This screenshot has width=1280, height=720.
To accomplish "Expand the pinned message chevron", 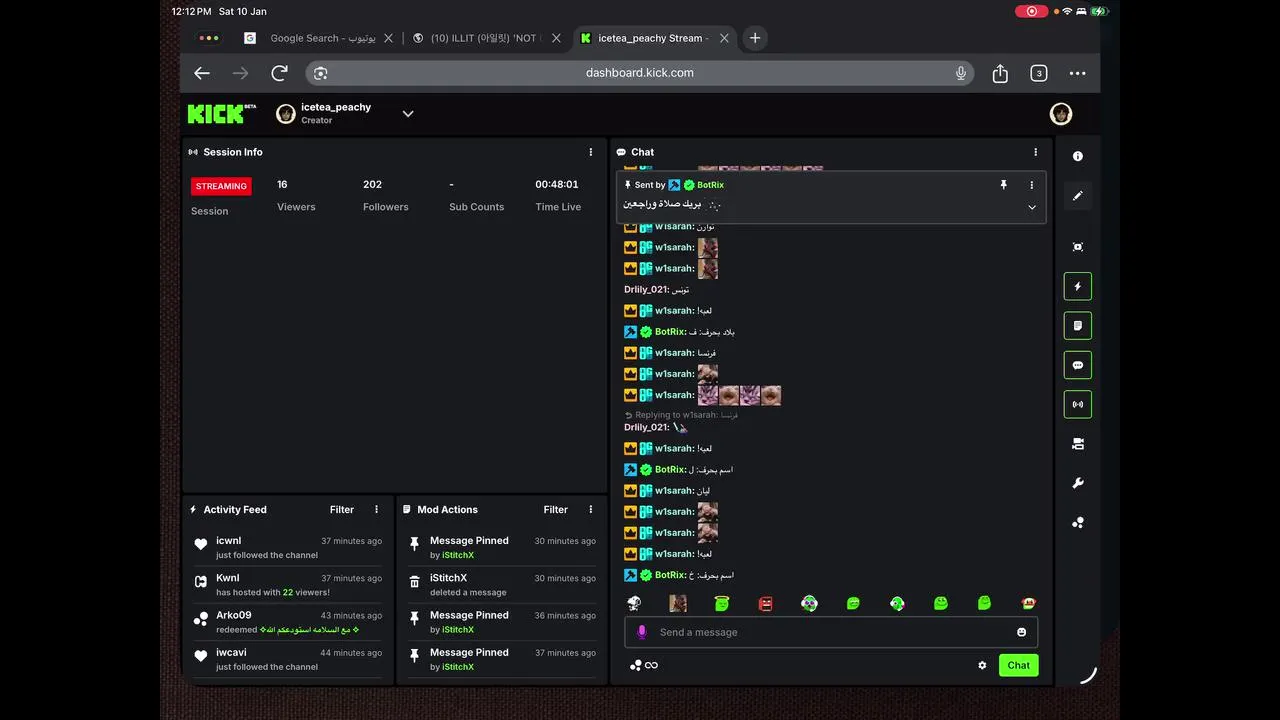I will [x=1032, y=207].
